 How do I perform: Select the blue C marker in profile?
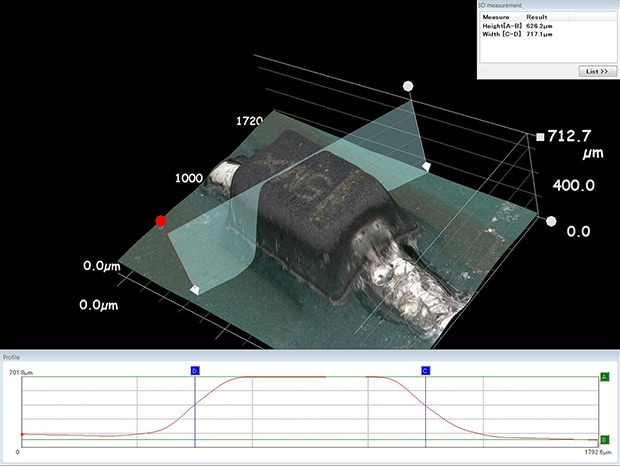pyautogui.click(x=425, y=371)
